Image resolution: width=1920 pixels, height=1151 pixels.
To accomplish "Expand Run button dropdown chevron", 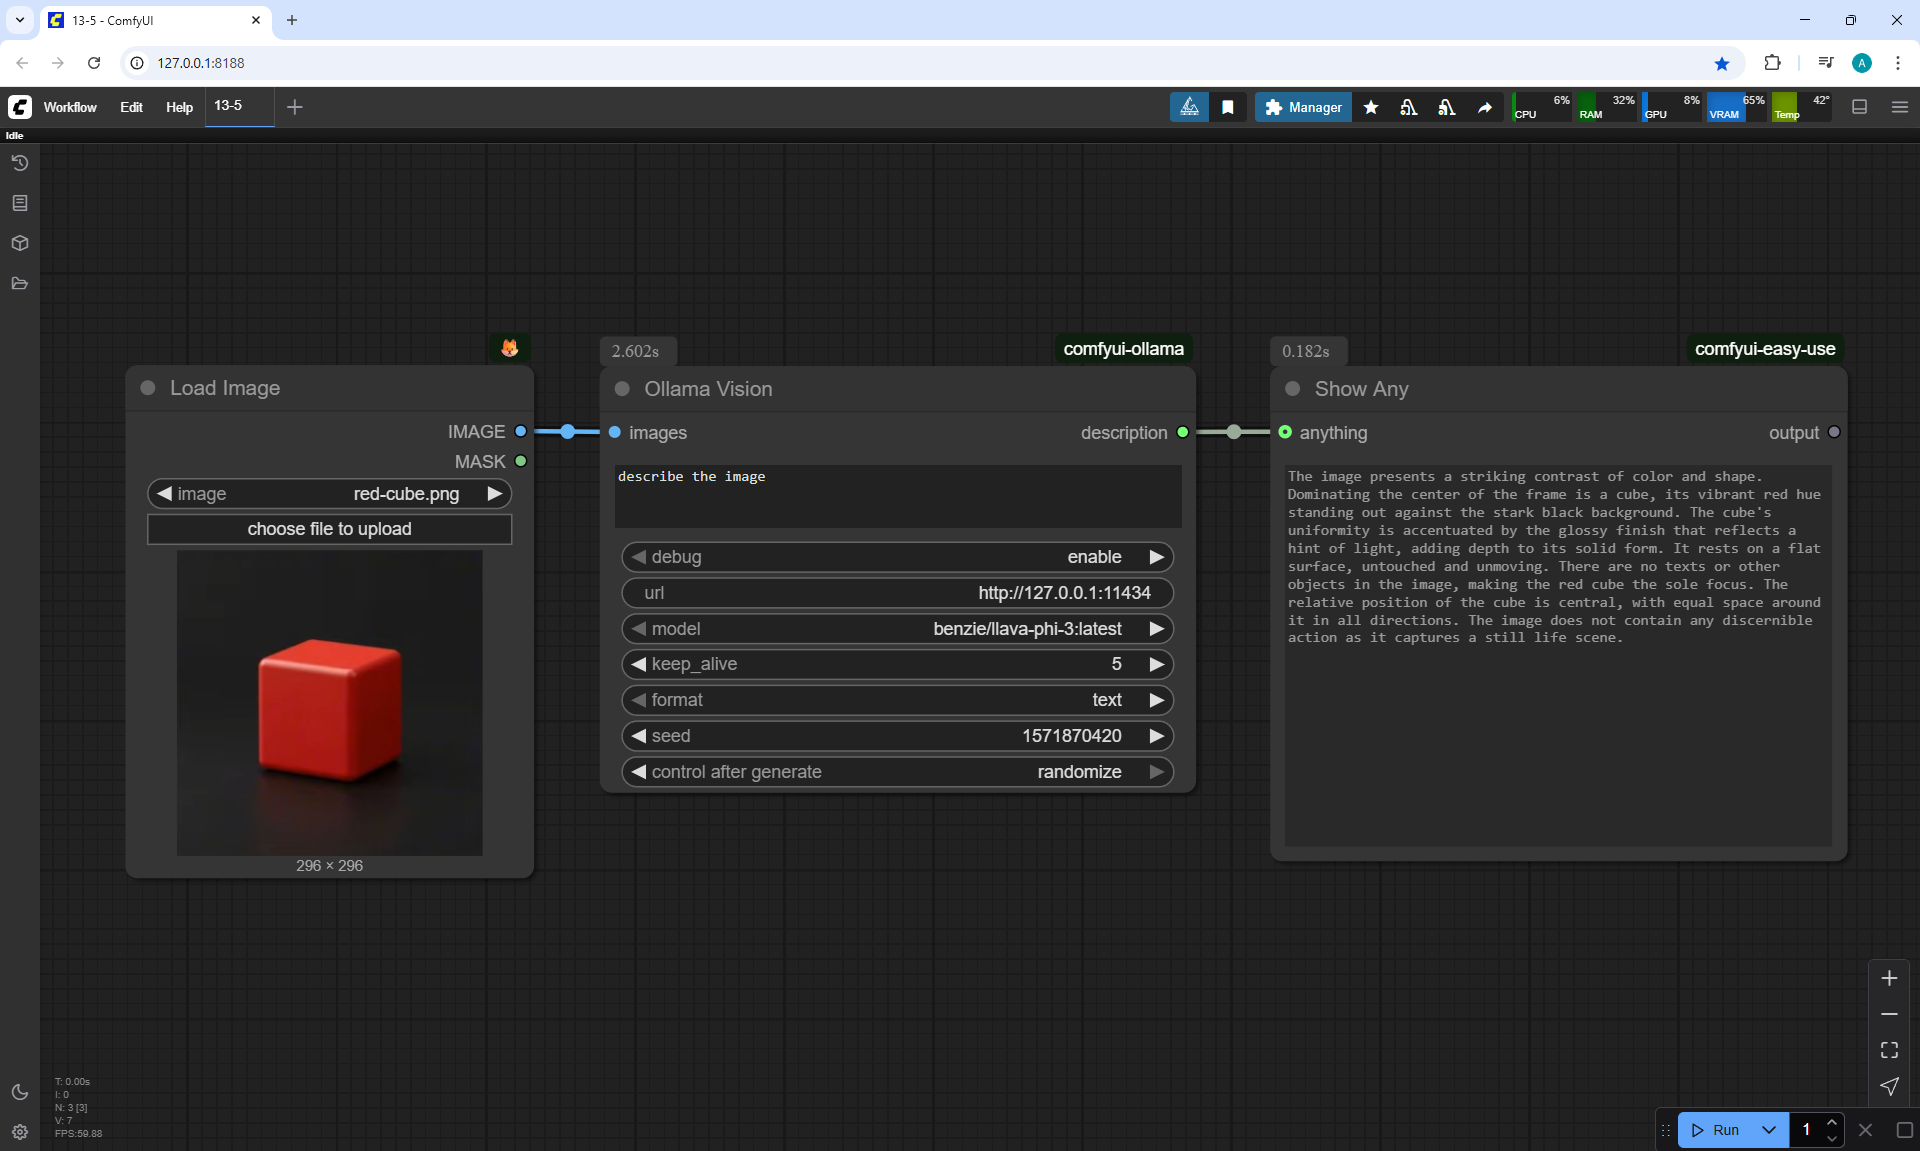I will pos(1768,1130).
